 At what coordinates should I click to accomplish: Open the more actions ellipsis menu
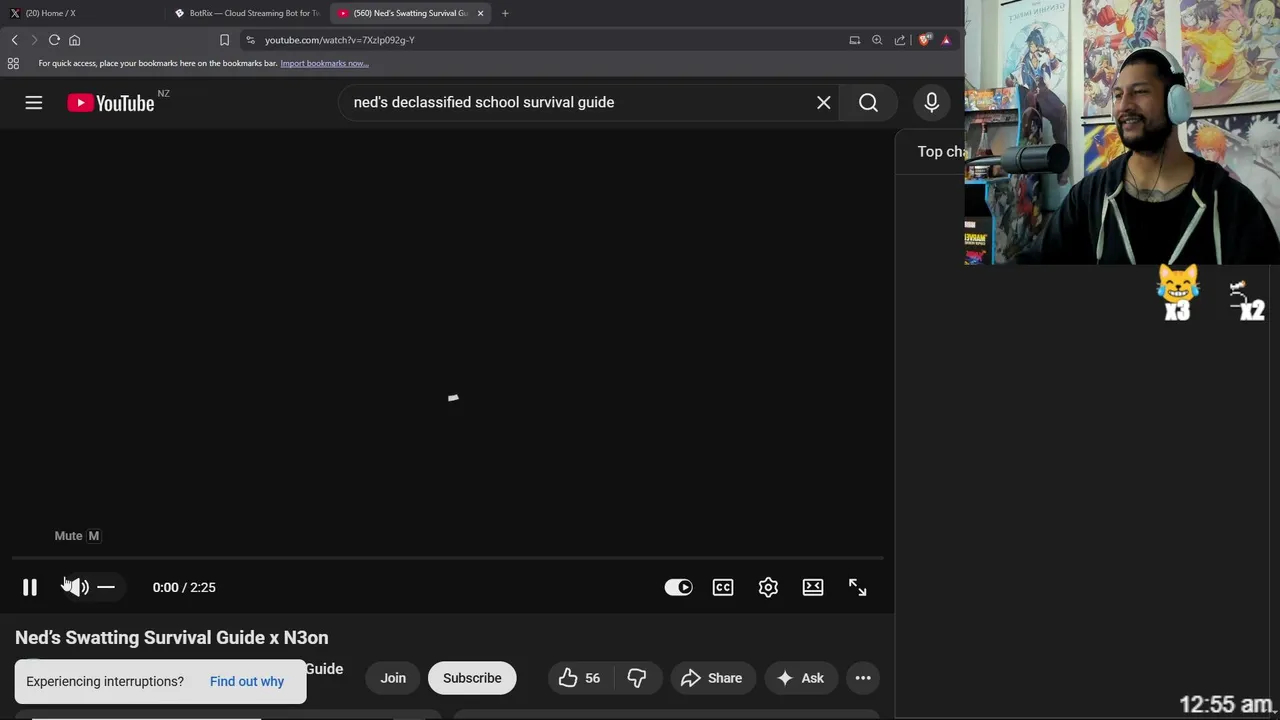pyautogui.click(x=863, y=678)
